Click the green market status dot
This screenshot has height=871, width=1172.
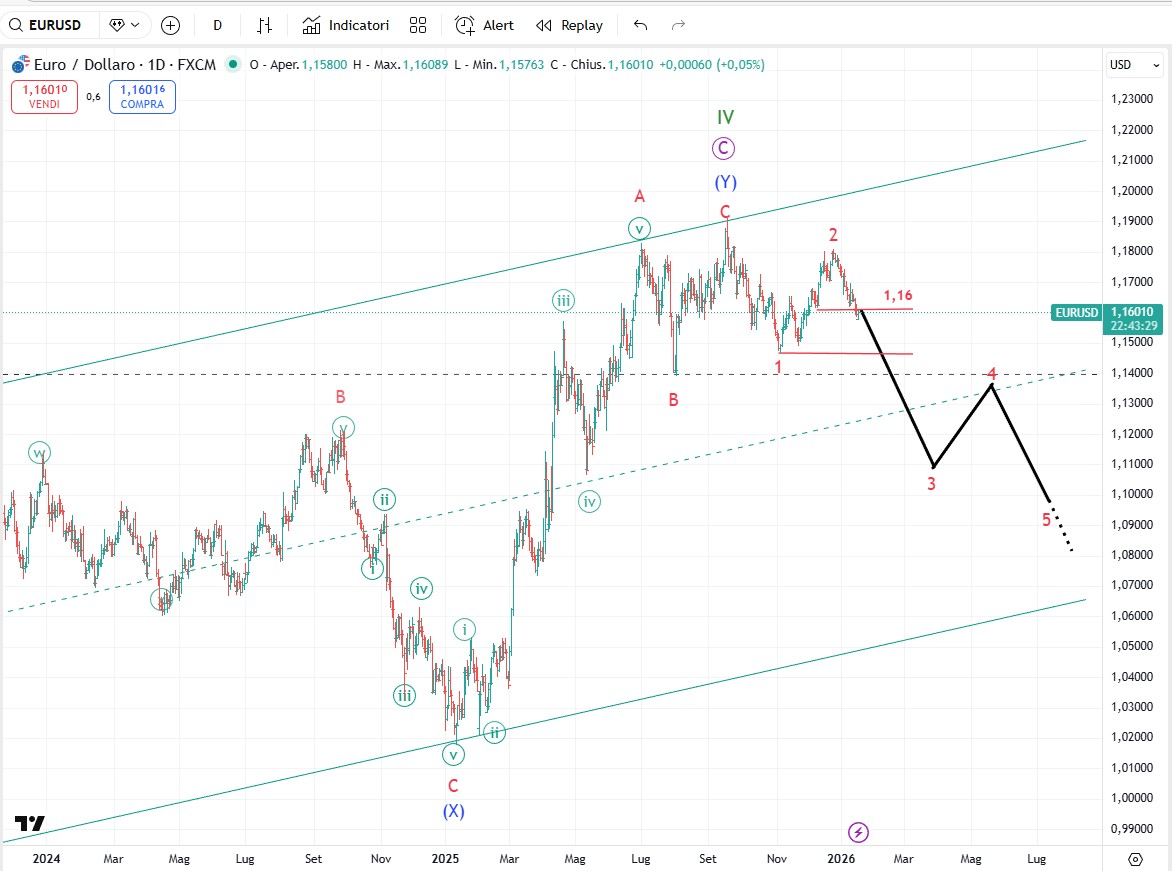(x=233, y=64)
